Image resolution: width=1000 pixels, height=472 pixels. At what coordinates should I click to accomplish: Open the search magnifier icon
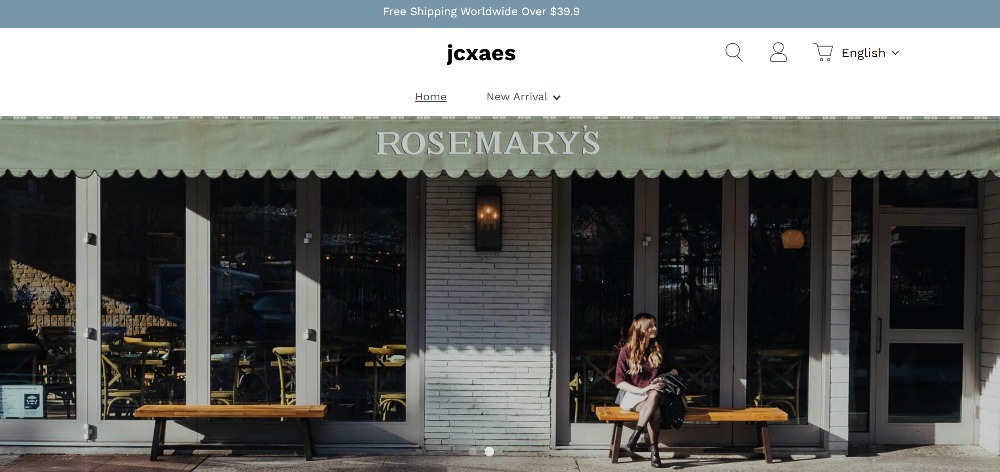pos(734,52)
